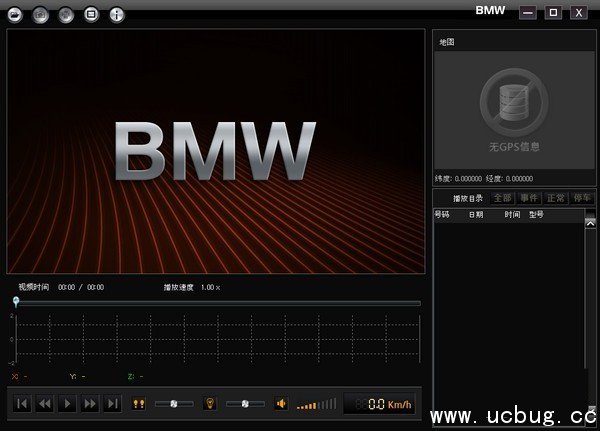Take a snapshot with camera icon
This screenshot has width=600, height=431.
pos(41,15)
